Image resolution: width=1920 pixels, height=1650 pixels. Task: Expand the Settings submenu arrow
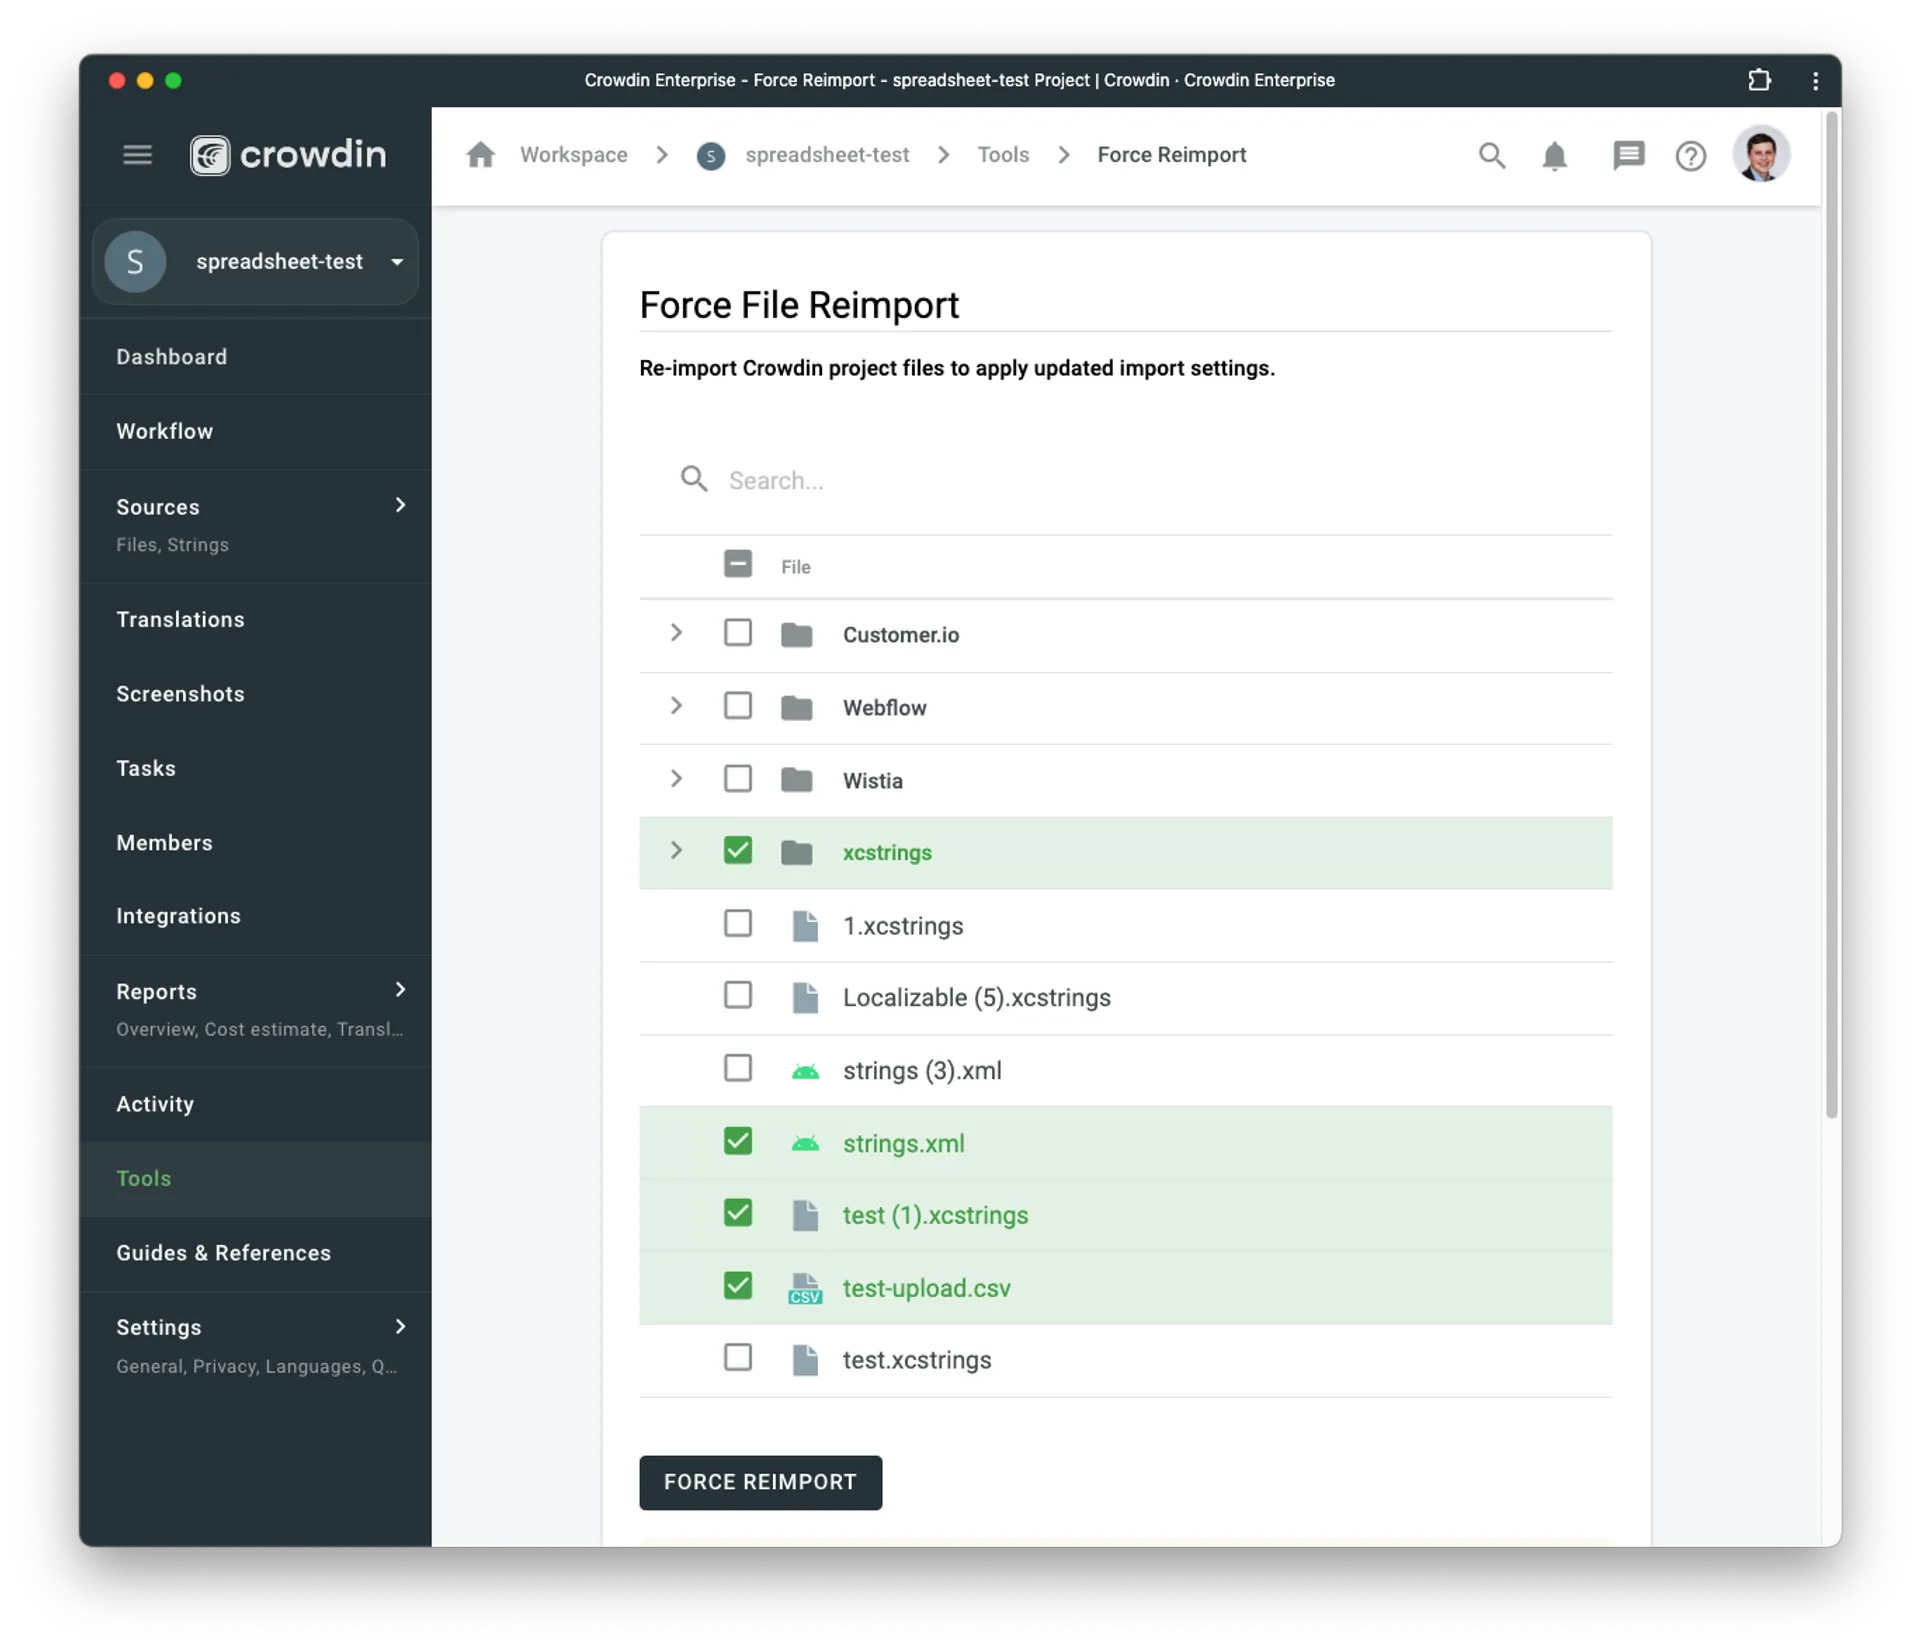coord(400,1327)
